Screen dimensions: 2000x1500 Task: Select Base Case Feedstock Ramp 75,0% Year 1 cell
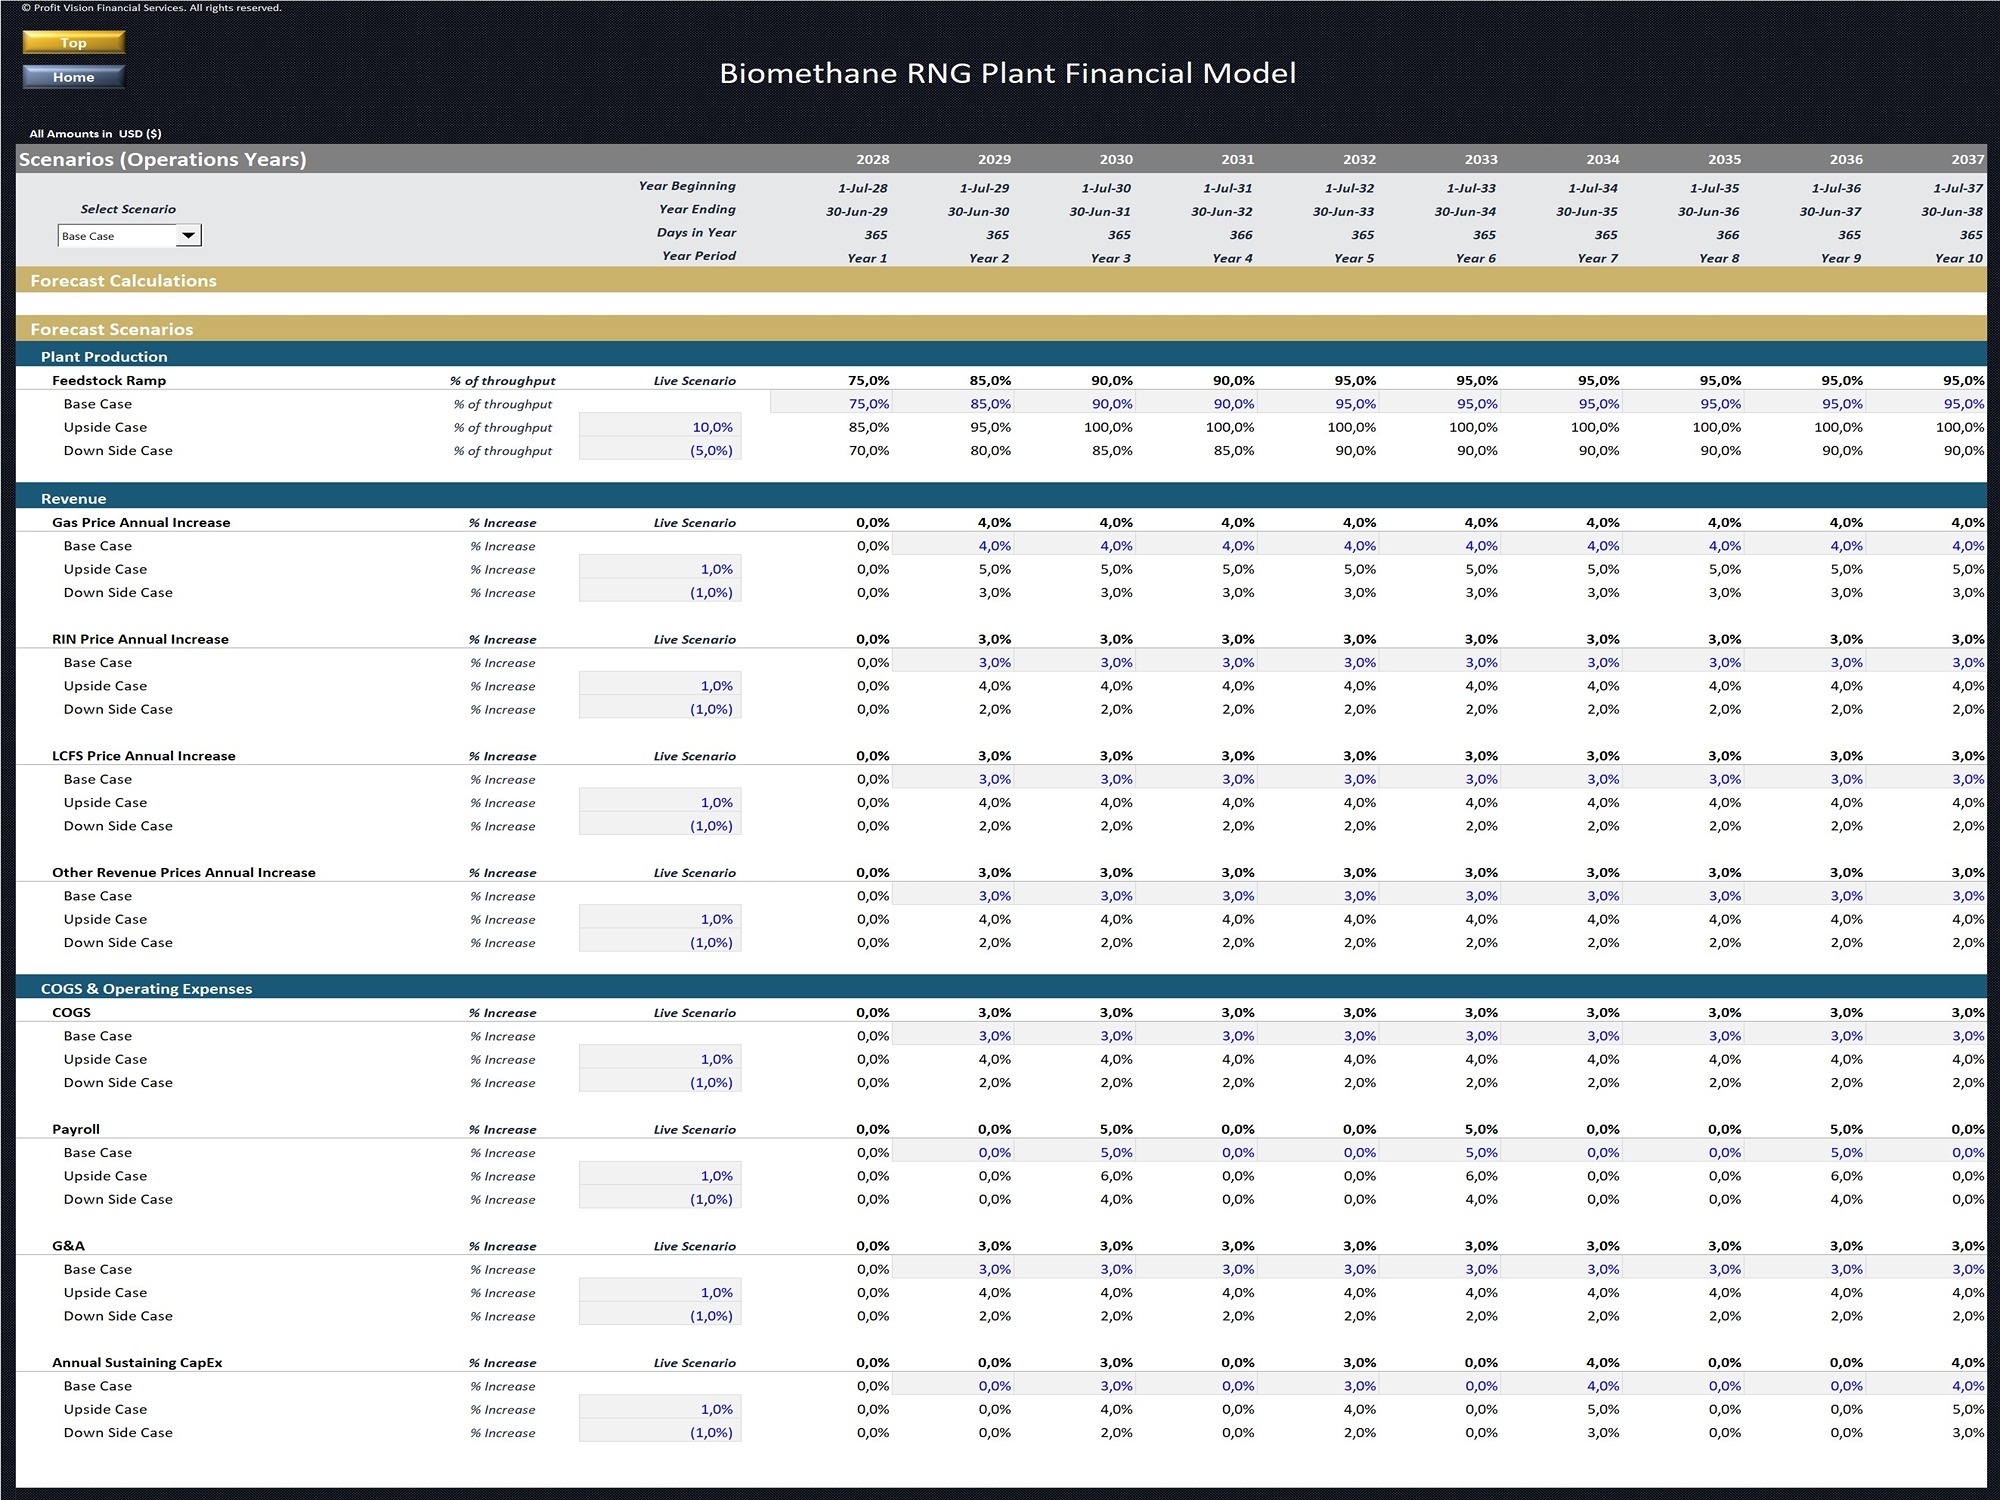coord(831,404)
